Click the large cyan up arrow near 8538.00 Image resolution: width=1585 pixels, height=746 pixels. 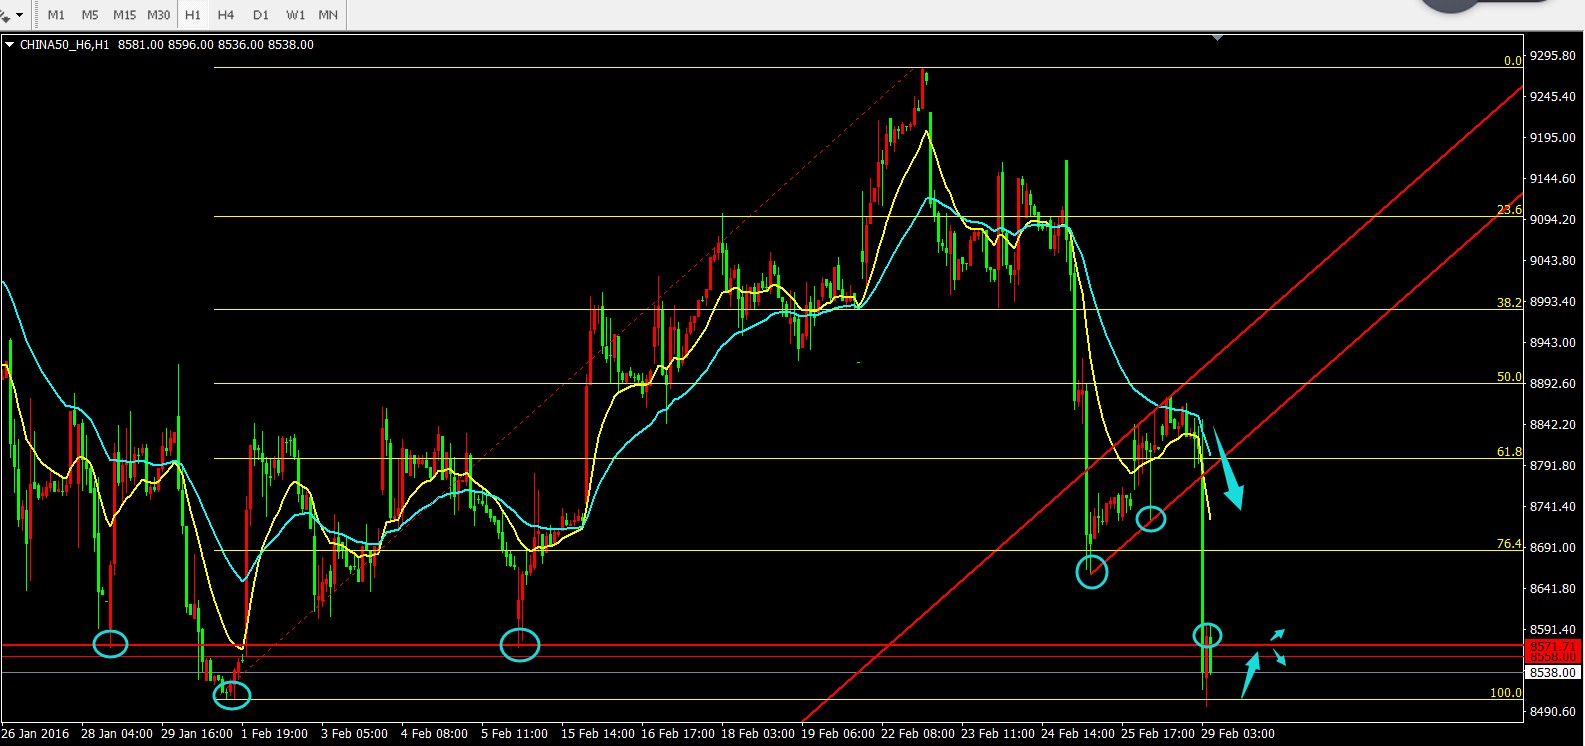1249,675
